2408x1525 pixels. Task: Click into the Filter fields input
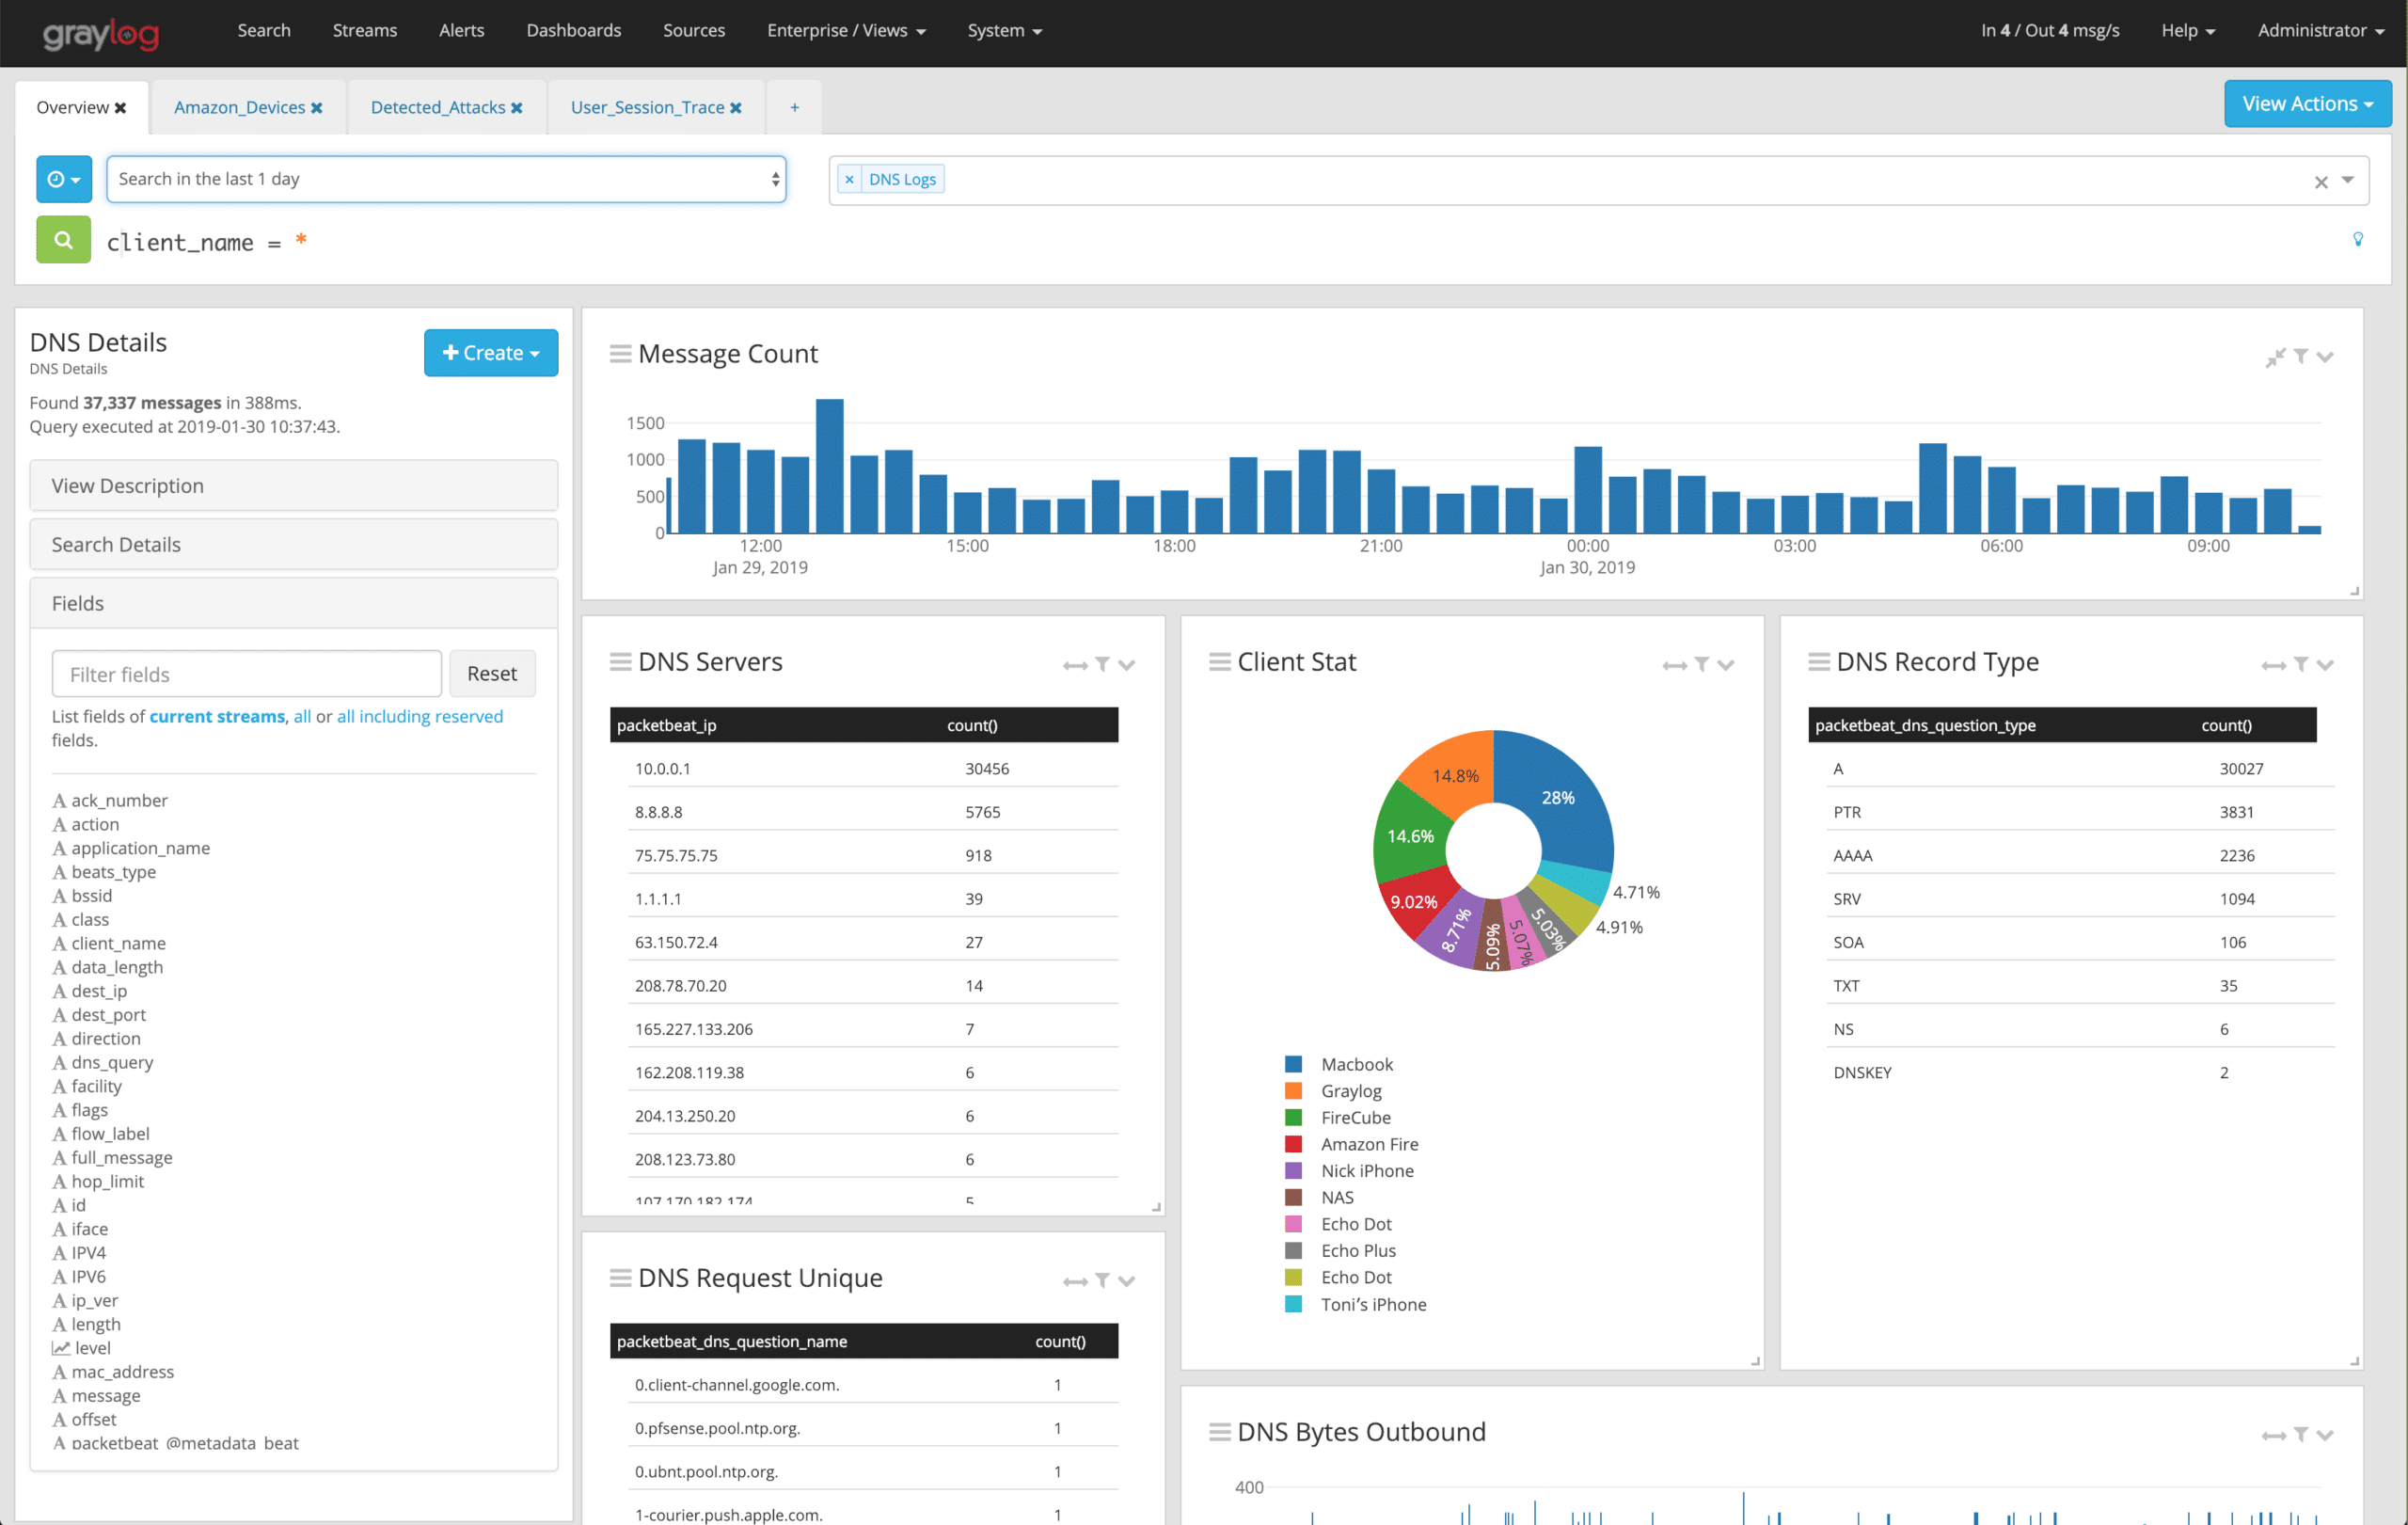pyautogui.click(x=246, y=674)
